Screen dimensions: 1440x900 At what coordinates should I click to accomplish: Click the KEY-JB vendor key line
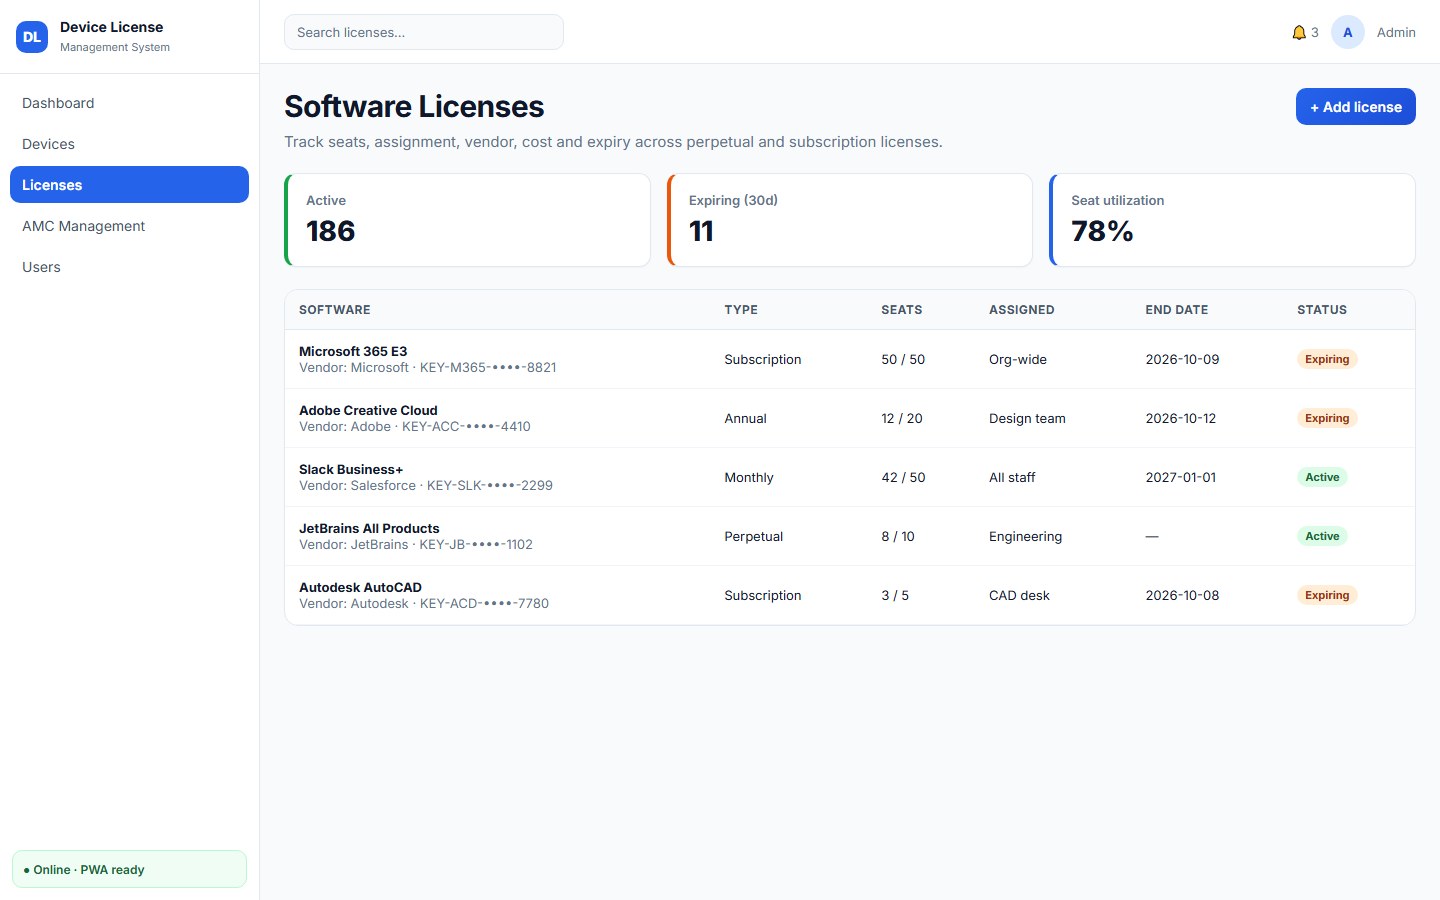click(x=416, y=545)
